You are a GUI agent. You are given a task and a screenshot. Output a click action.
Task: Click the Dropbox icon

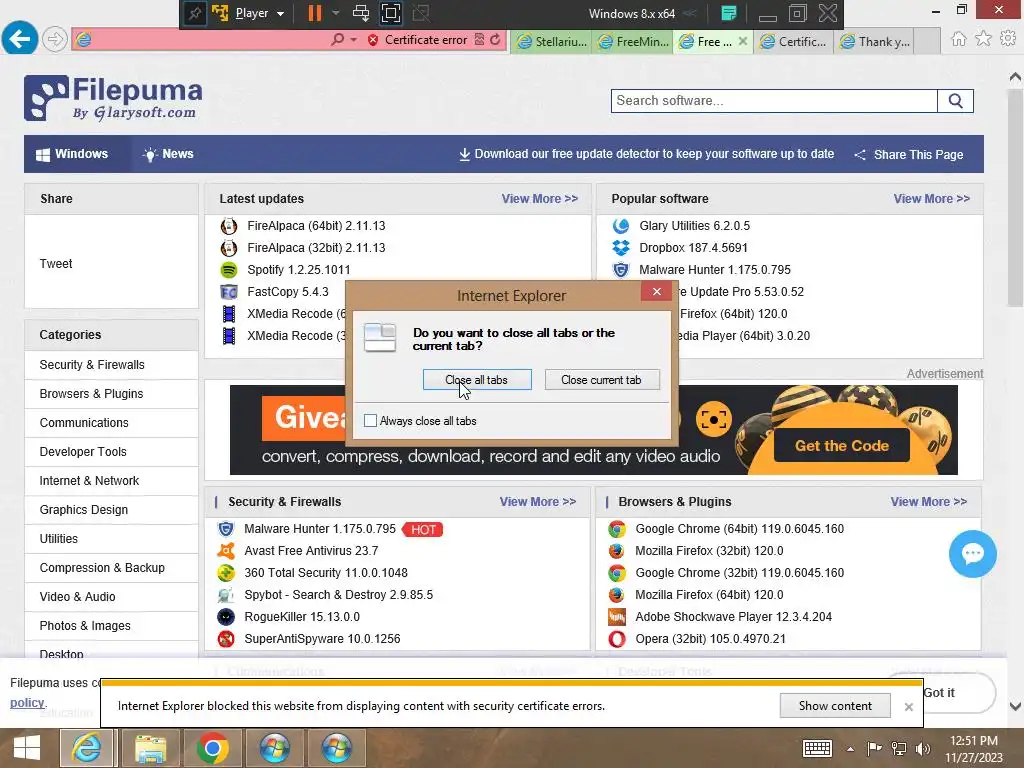(x=620, y=248)
